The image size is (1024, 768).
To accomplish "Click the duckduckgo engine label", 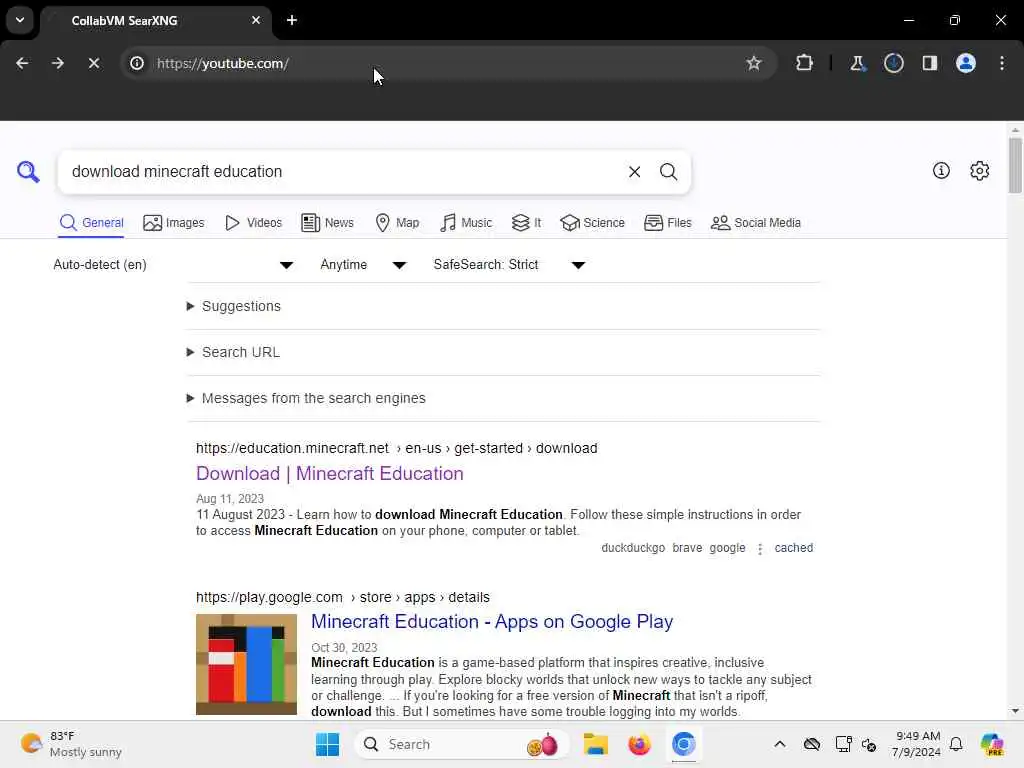I will [633, 548].
